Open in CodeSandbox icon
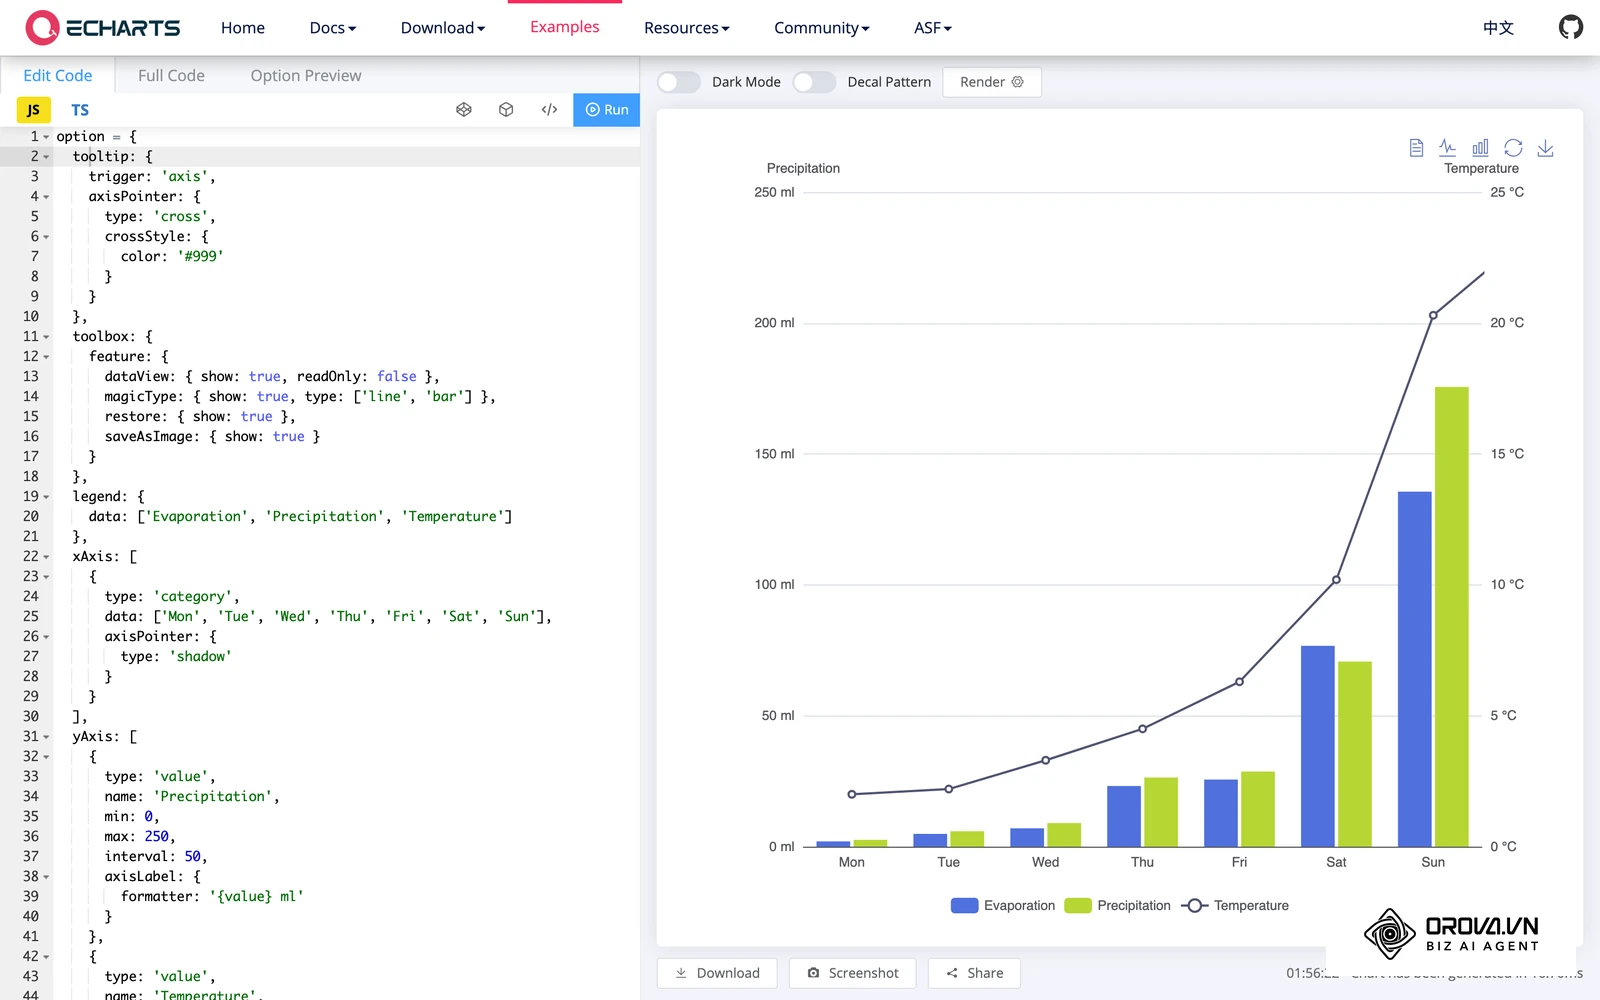The image size is (1600, 1000). click(x=464, y=110)
